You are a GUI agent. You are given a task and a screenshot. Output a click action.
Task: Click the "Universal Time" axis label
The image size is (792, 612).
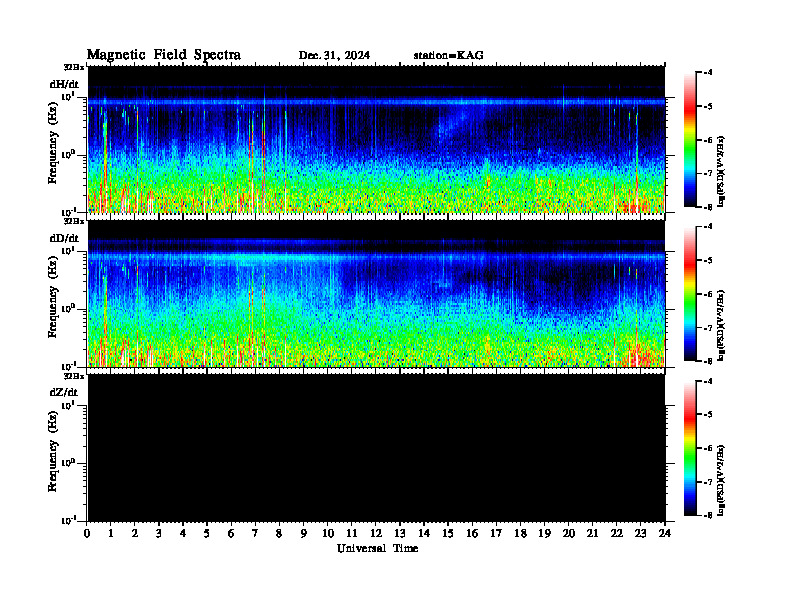tap(378, 548)
